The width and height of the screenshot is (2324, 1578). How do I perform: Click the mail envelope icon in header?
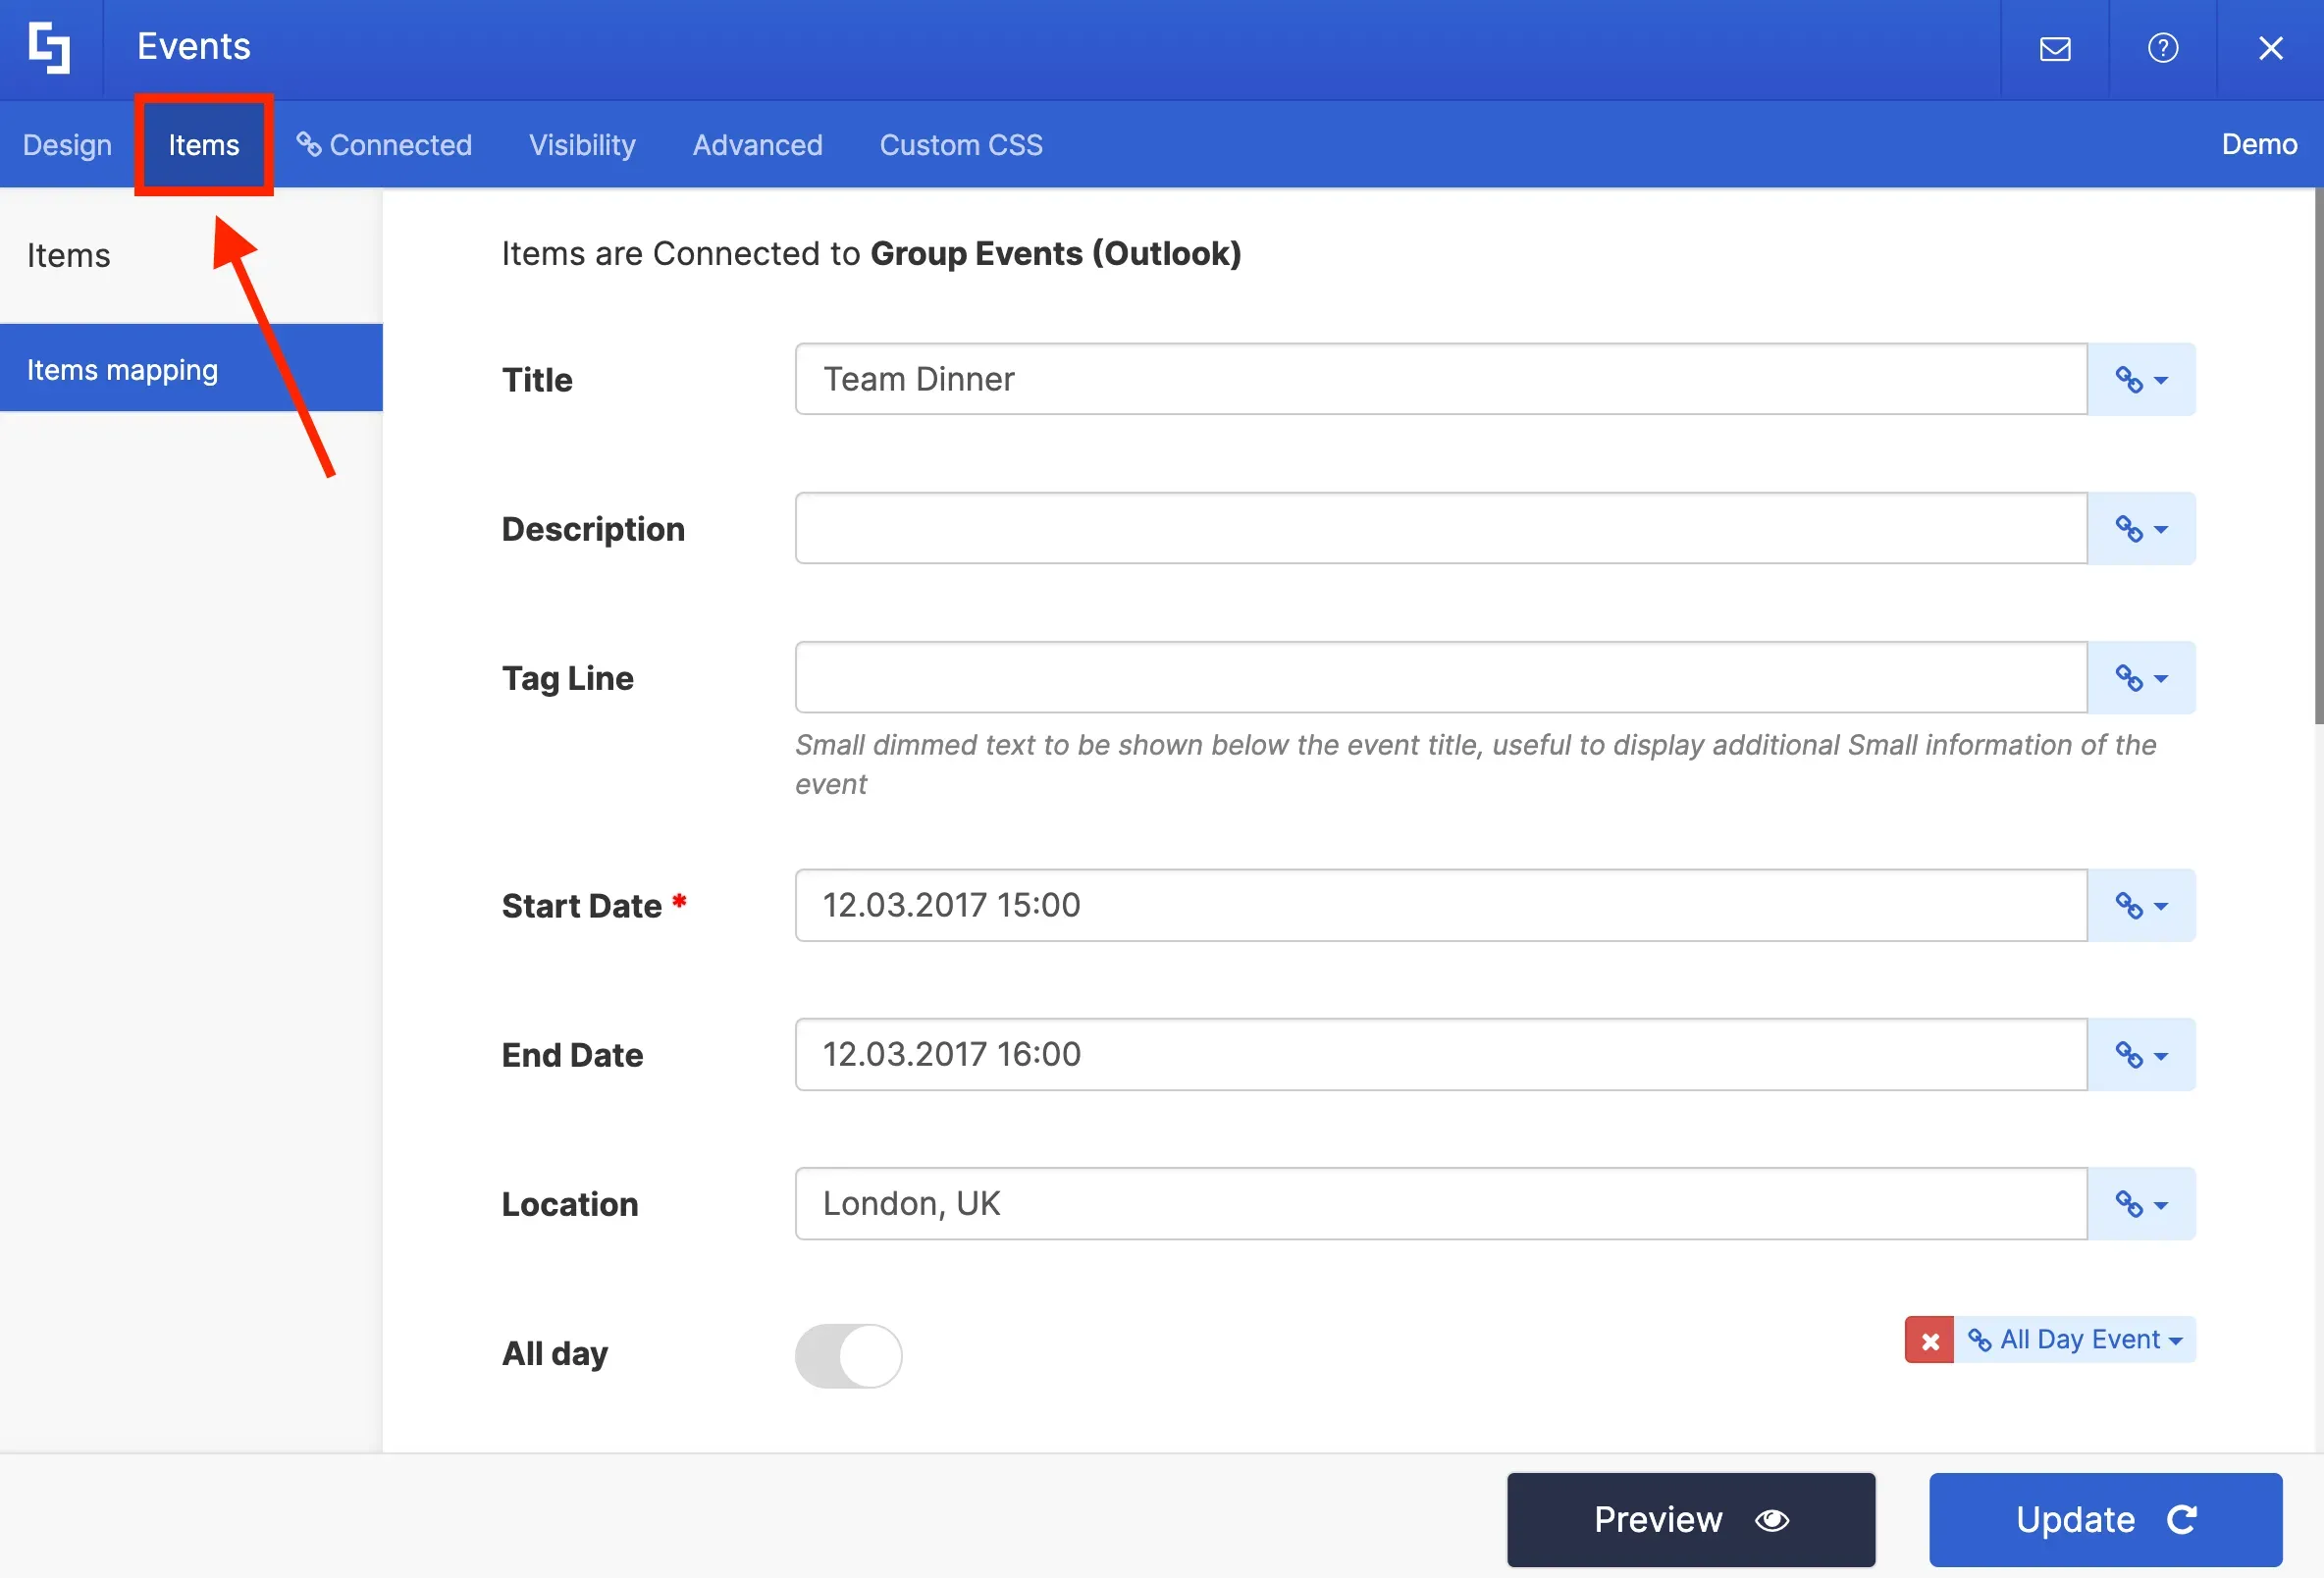tap(2055, 48)
